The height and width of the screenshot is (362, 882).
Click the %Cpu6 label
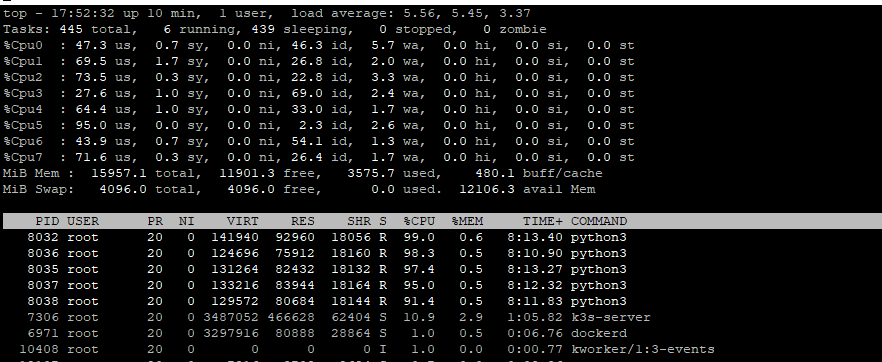[22, 141]
